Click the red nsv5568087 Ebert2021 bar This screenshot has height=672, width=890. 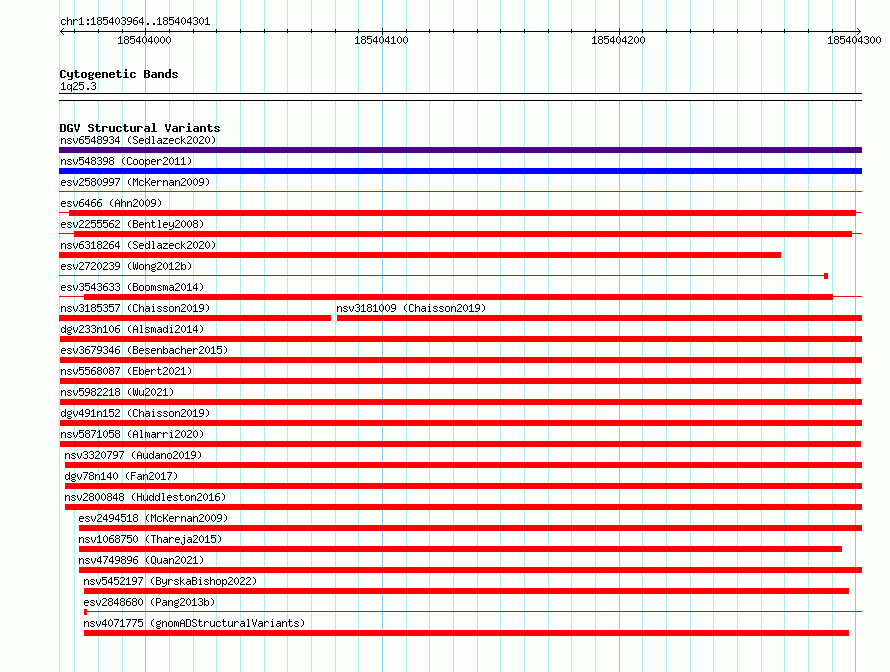tap(460, 381)
